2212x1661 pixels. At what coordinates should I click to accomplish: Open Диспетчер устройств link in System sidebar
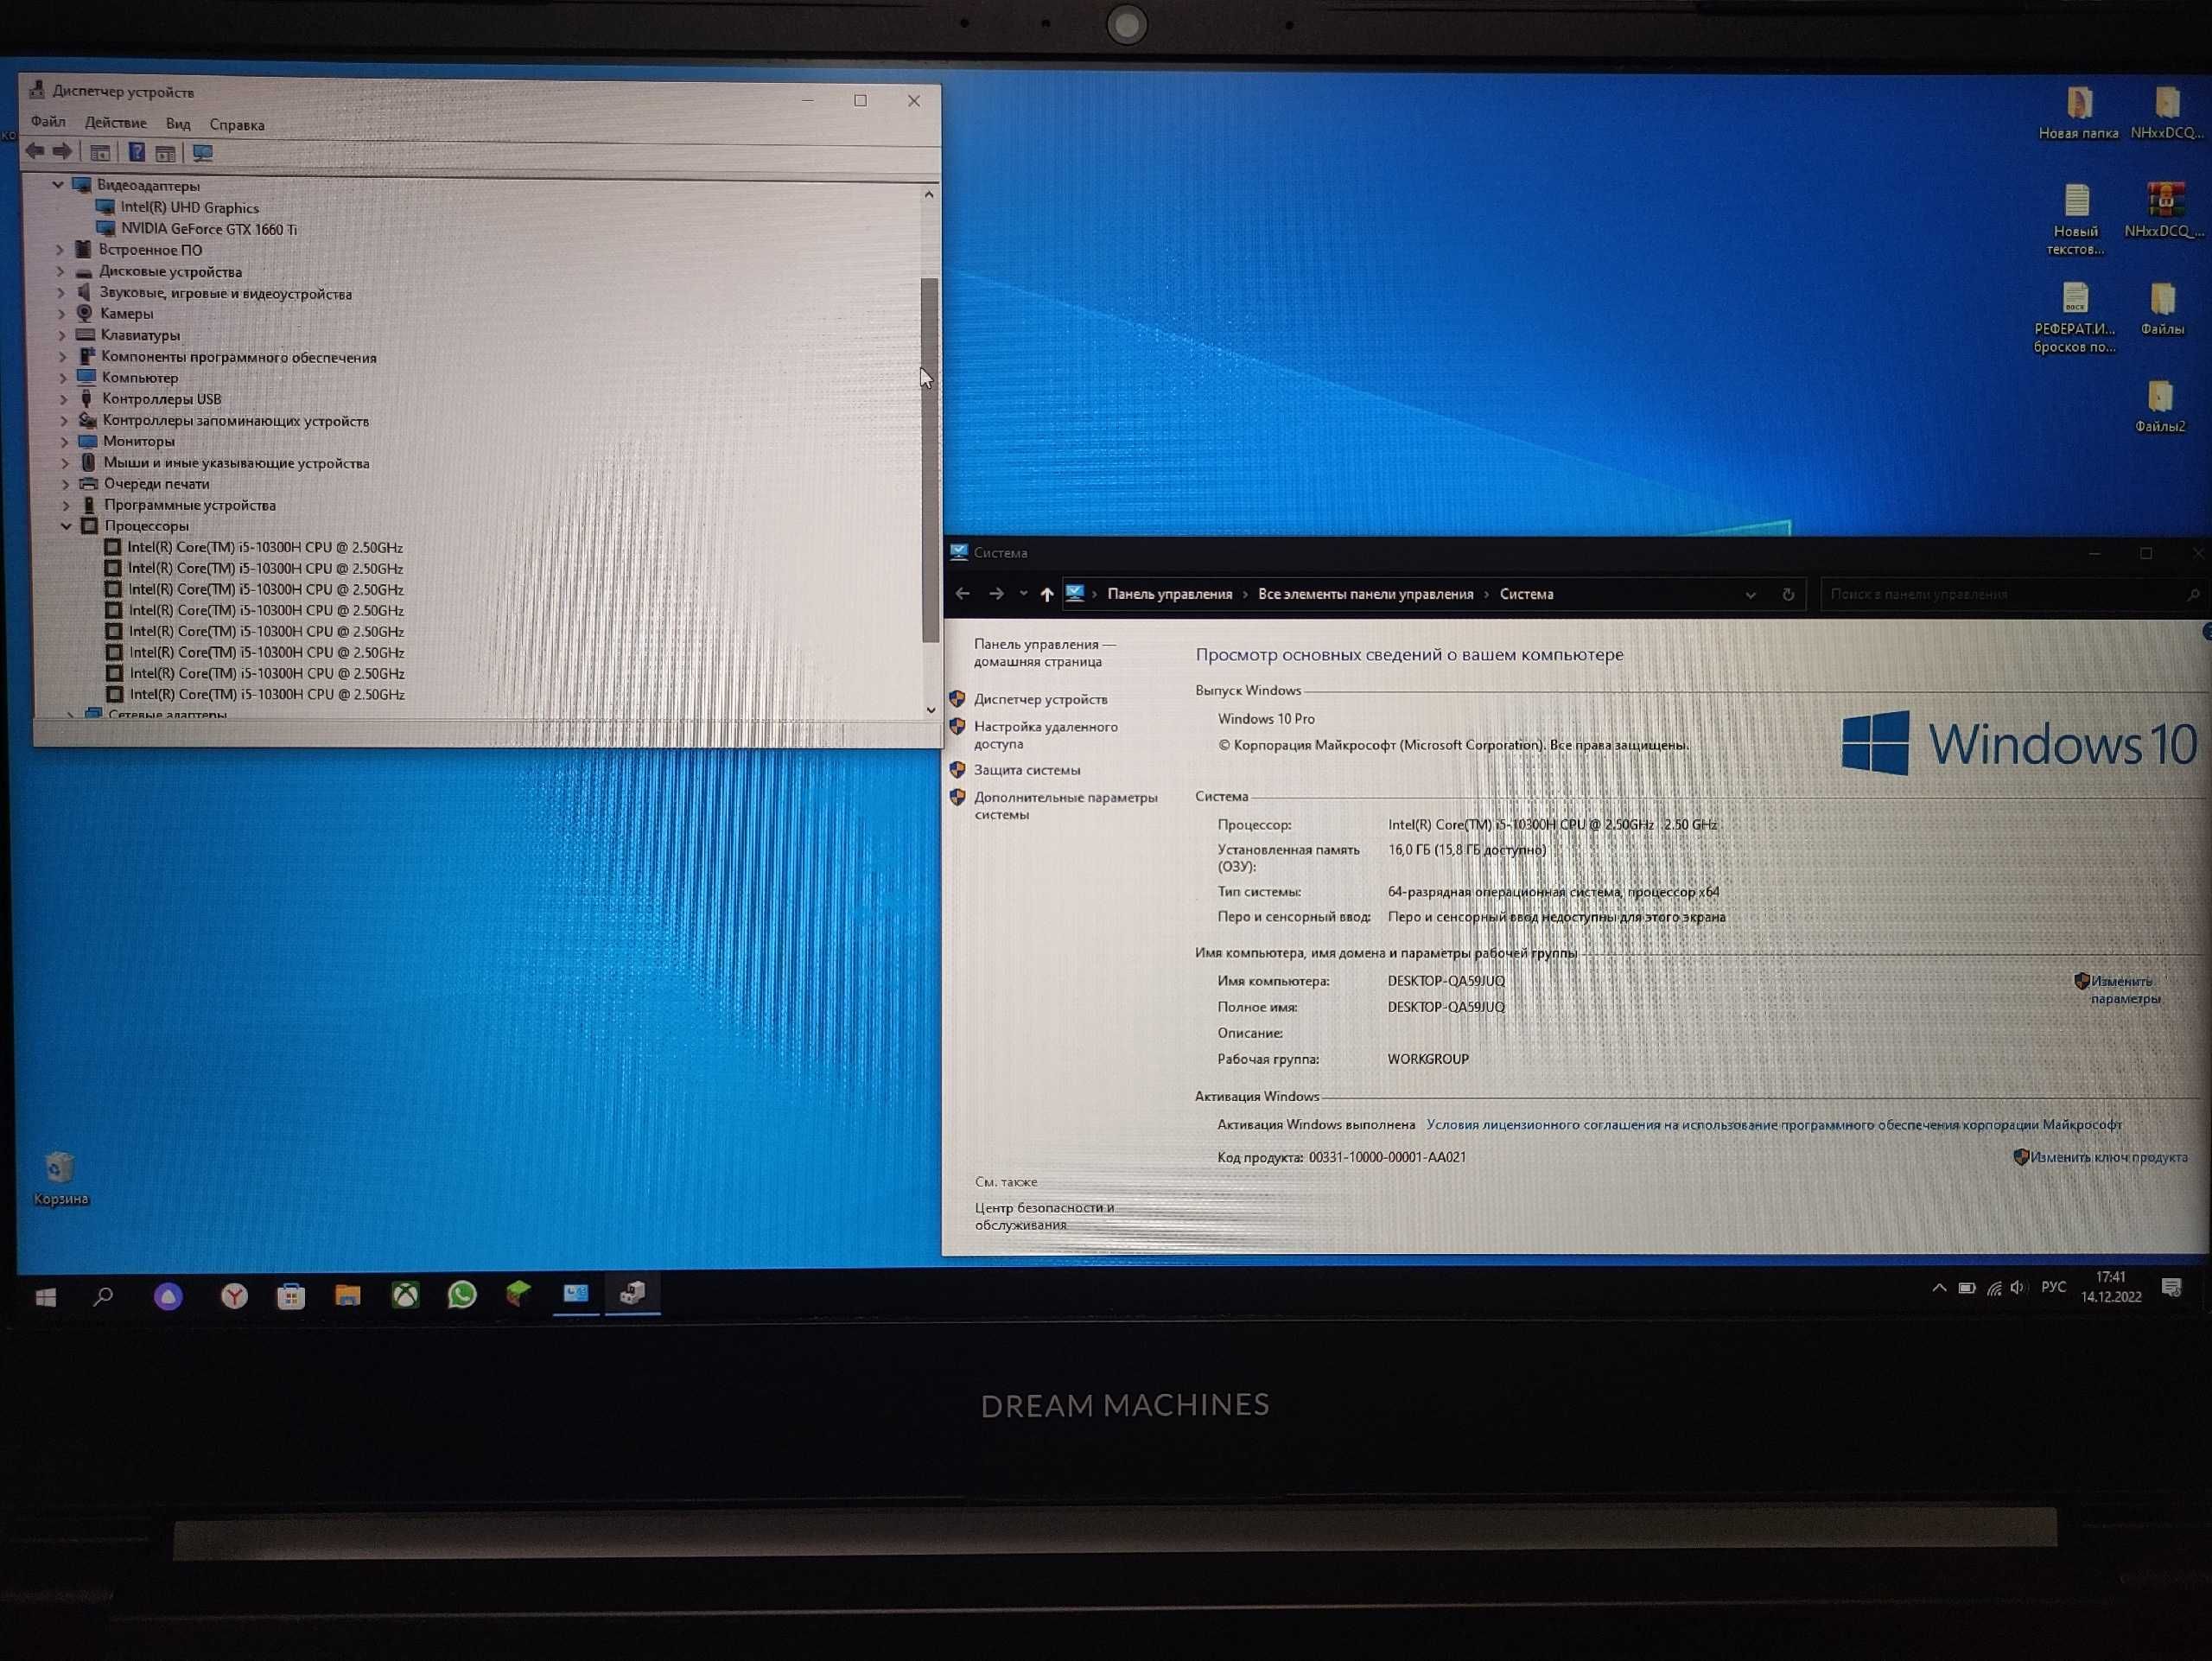pyautogui.click(x=1040, y=699)
